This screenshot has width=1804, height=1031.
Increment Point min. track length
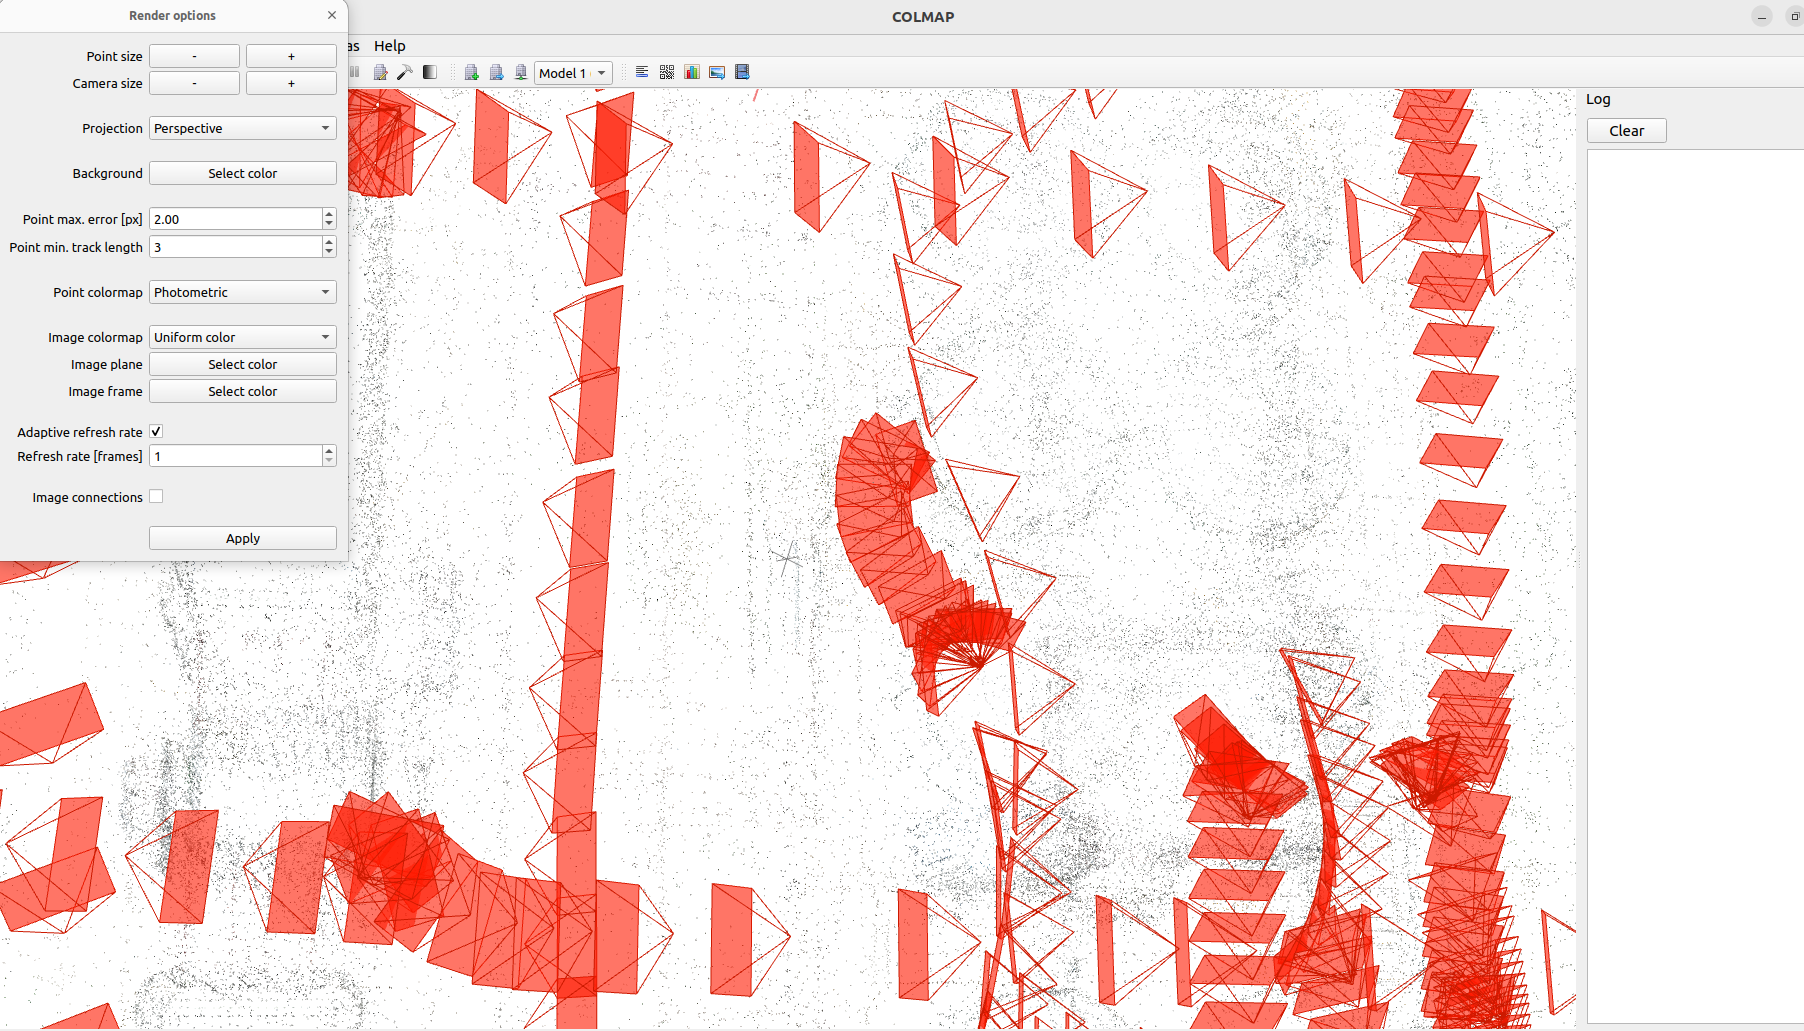(329, 242)
